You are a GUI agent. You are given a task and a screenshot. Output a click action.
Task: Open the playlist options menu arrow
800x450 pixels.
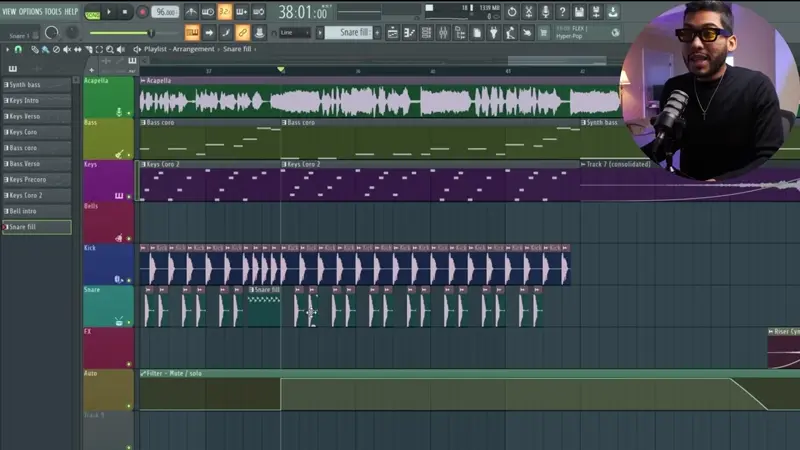pyautogui.click(x=7, y=49)
